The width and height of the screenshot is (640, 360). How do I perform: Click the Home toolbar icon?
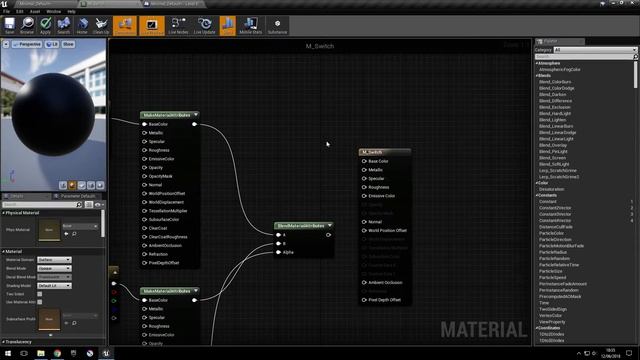[82, 25]
